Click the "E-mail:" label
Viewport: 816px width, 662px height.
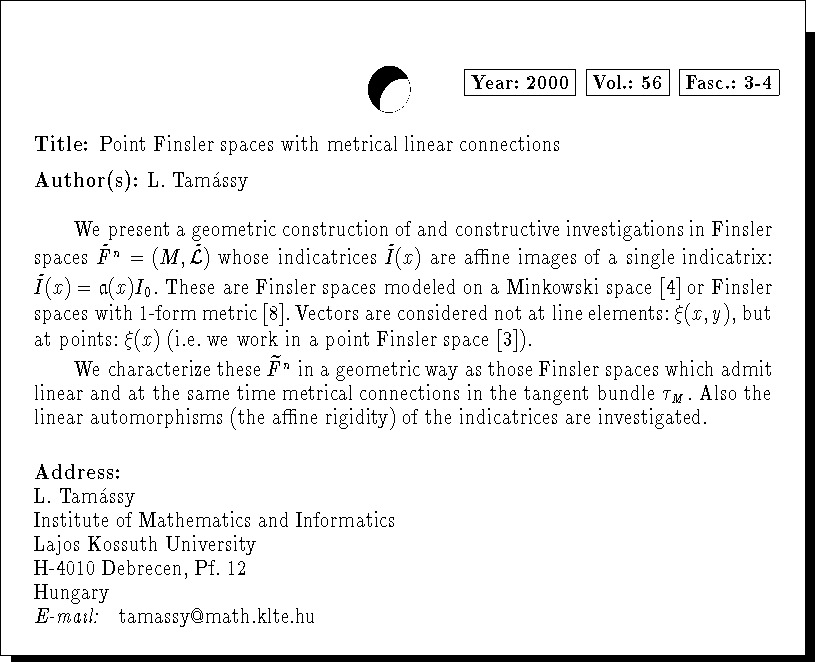click(66, 616)
